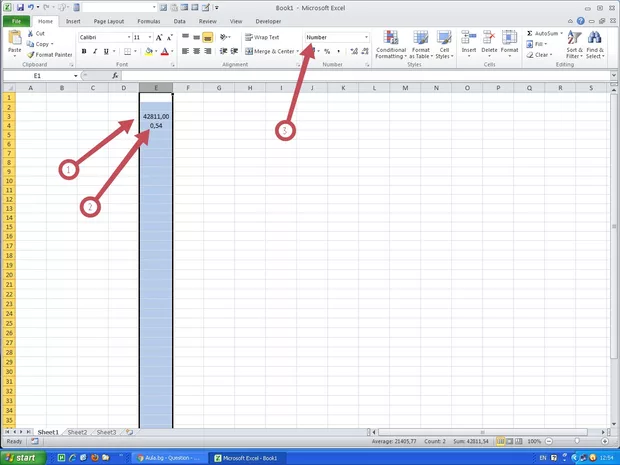Apply the red Font Color

165,51
